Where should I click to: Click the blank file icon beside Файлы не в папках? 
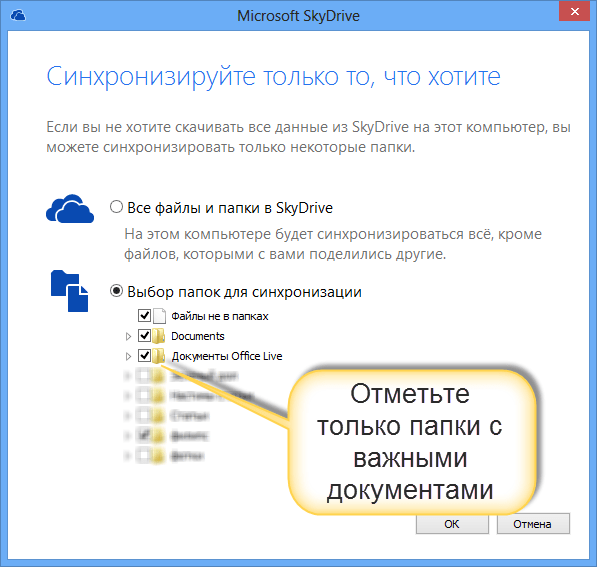point(160,316)
